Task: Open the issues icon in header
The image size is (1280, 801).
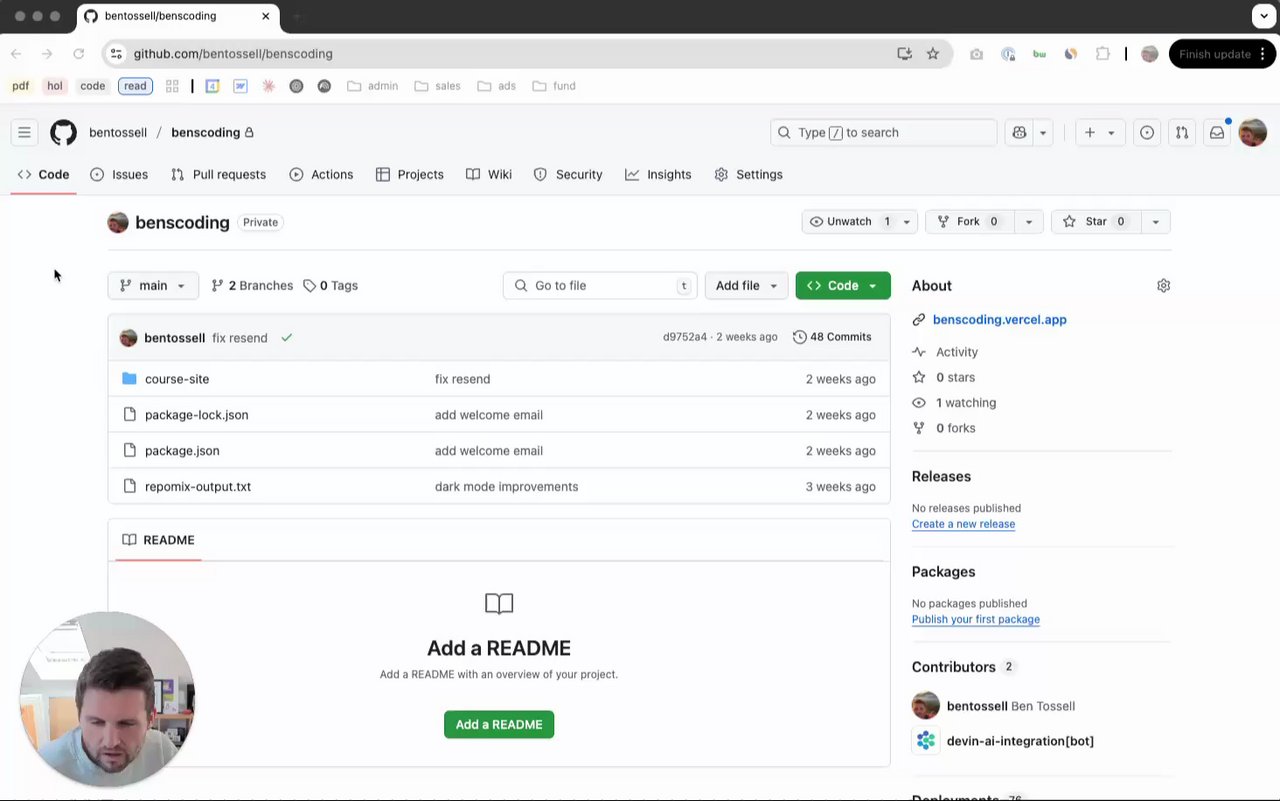Action: (x=1147, y=132)
